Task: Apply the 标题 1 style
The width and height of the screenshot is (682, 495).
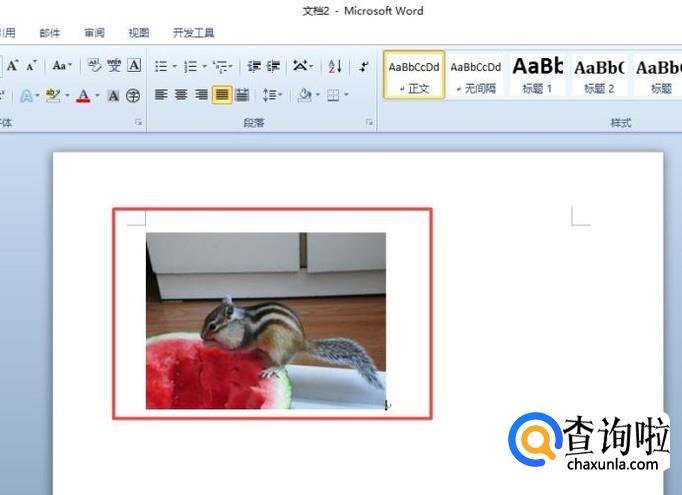Action: coord(537,75)
